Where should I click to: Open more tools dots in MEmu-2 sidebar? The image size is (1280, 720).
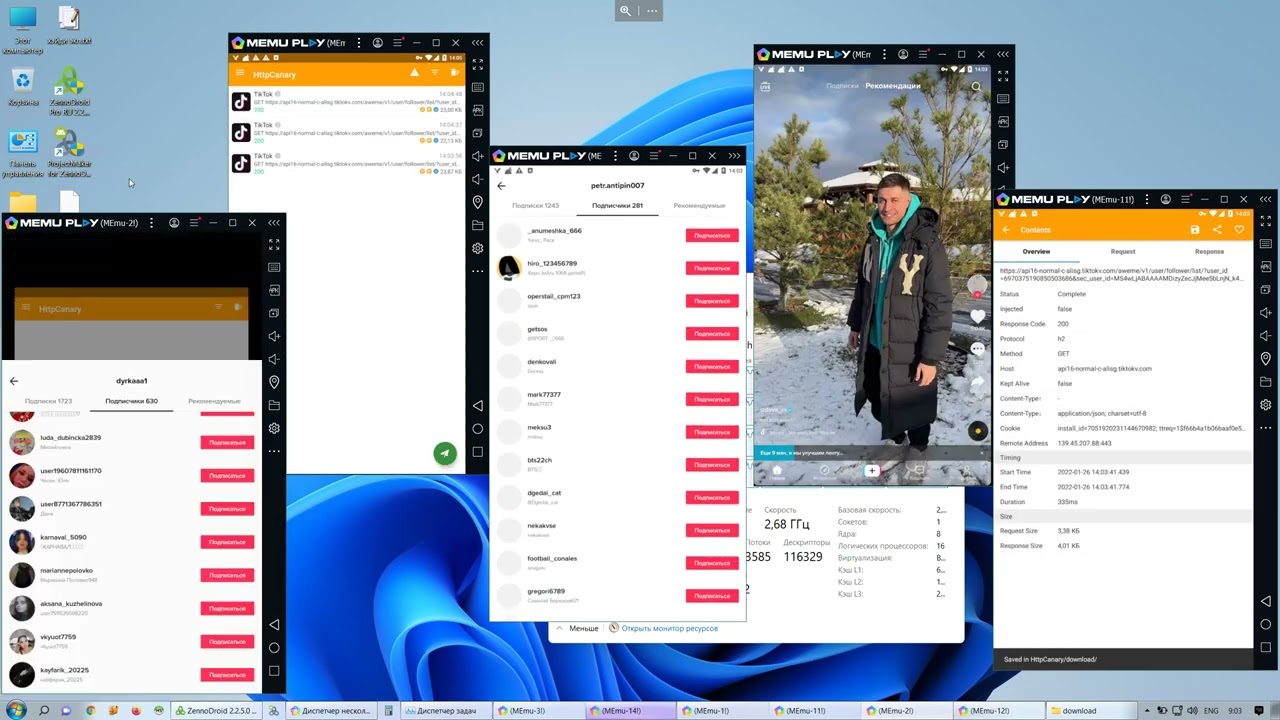(x=274, y=451)
